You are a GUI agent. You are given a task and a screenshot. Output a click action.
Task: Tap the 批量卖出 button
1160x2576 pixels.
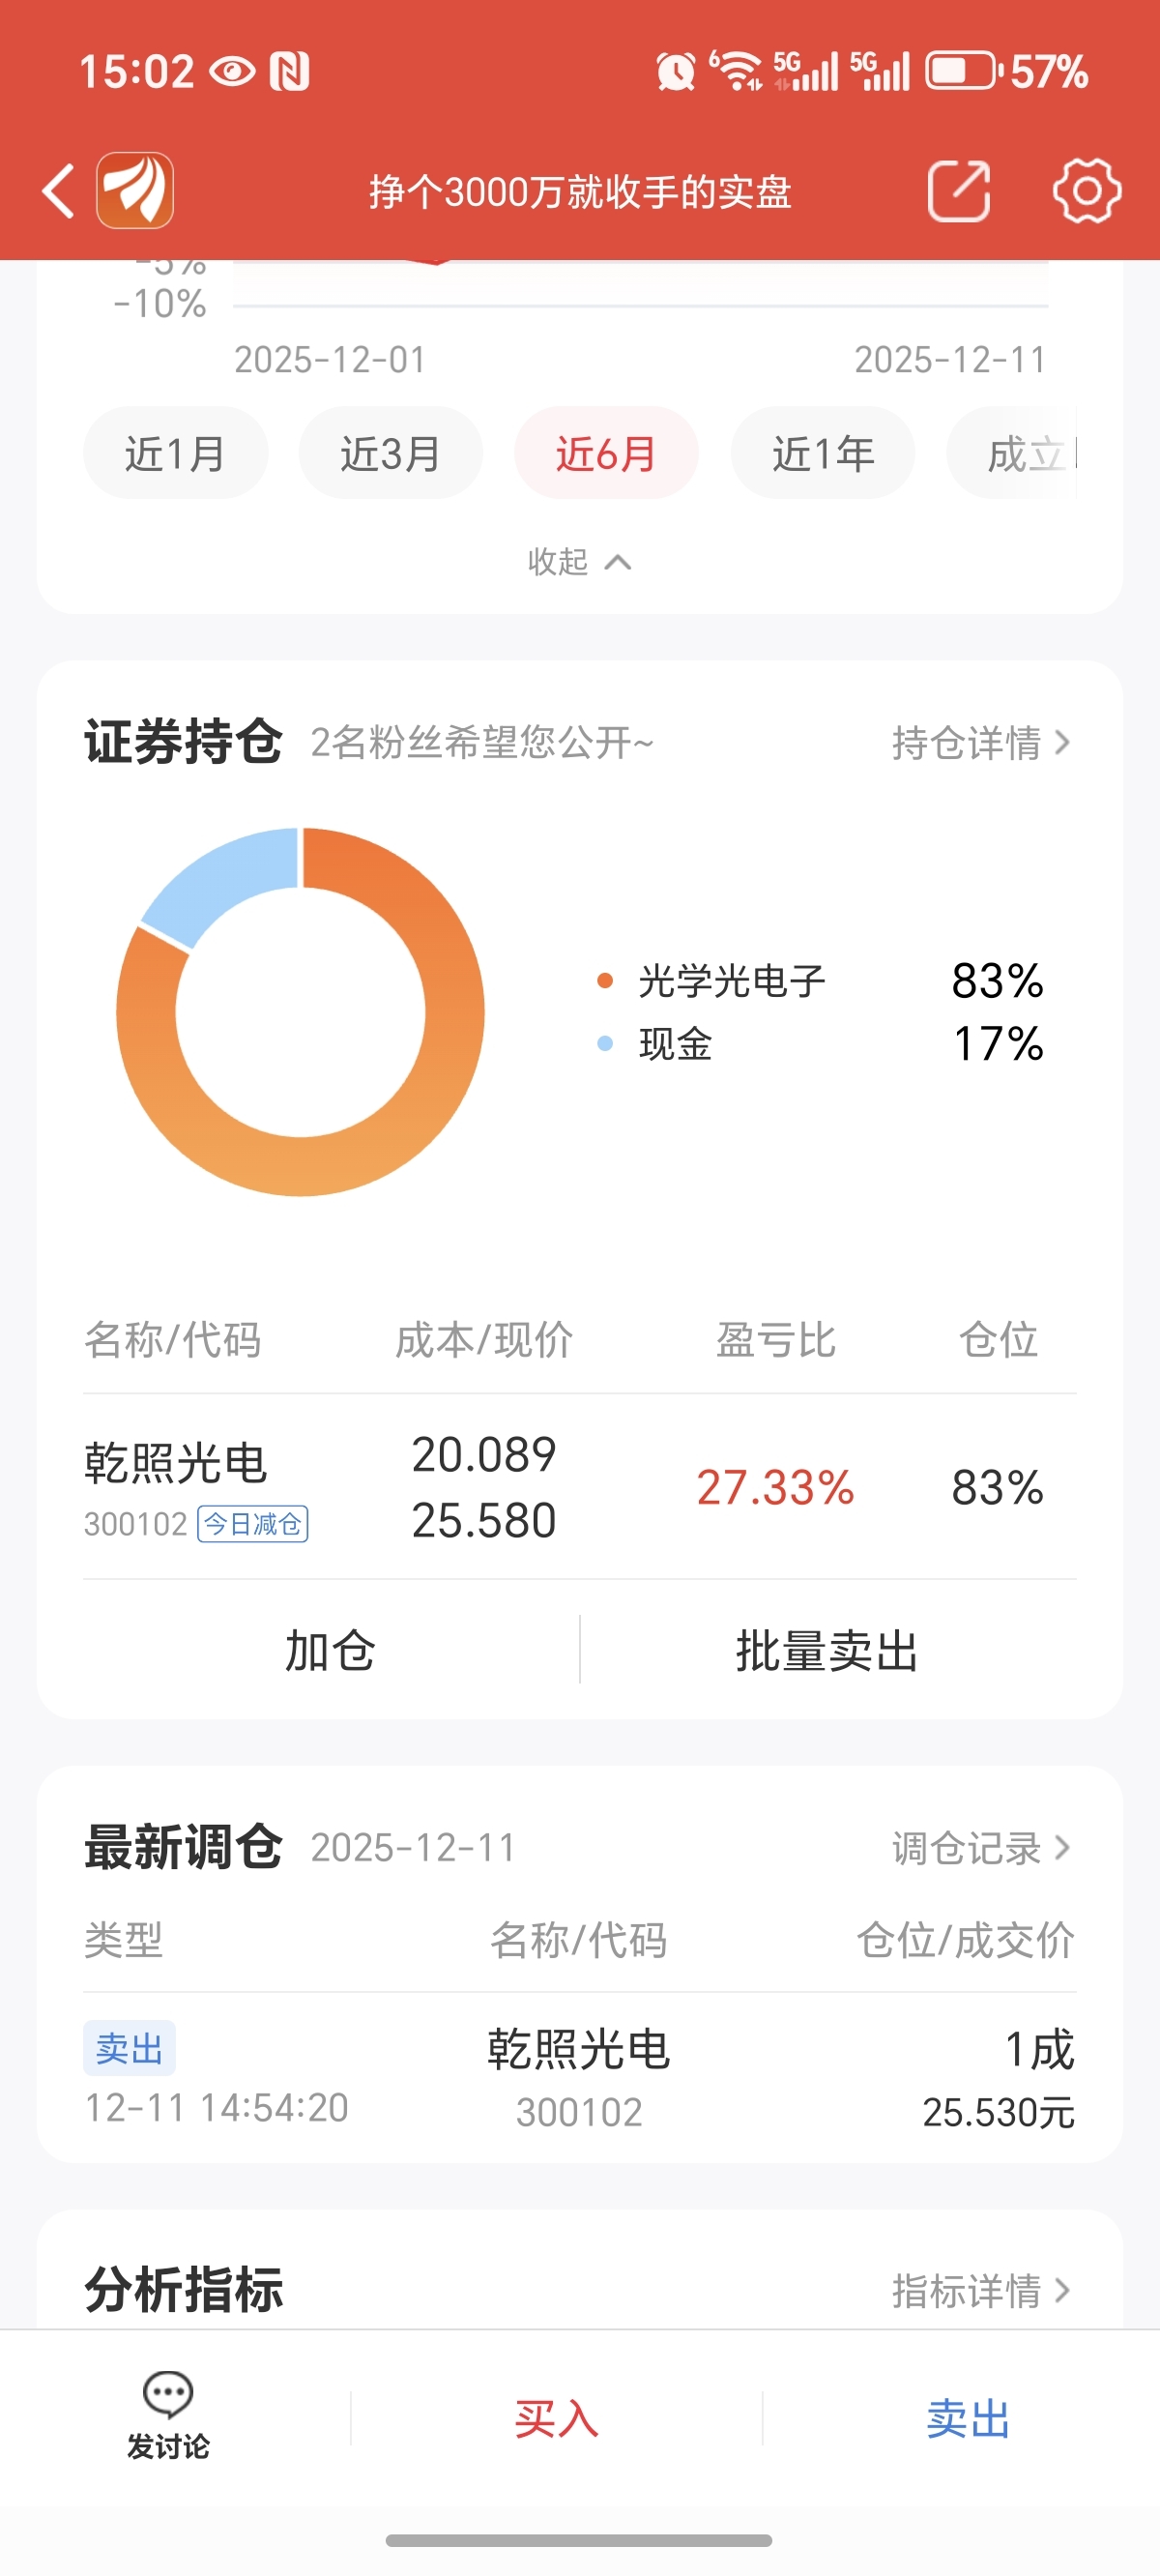(x=827, y=1650)
